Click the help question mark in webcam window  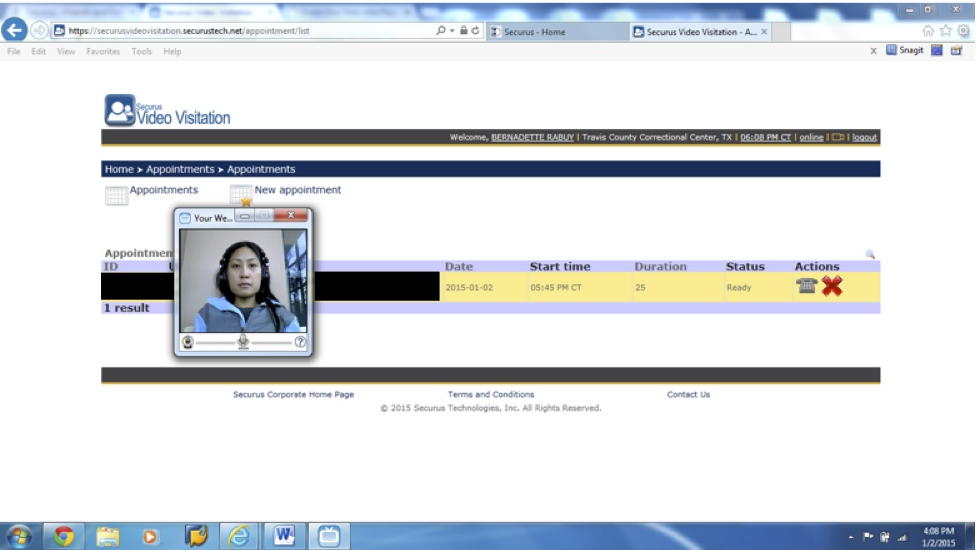(x=300, y=342)
